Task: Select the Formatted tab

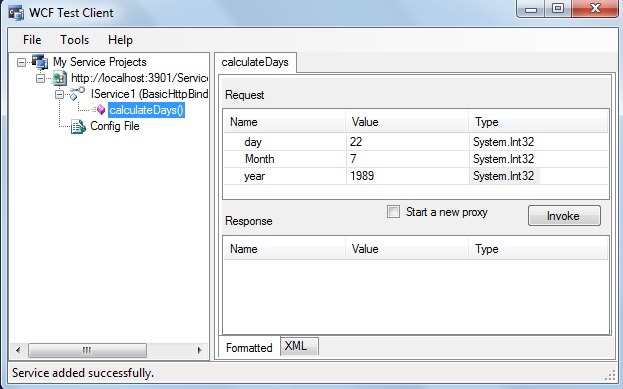Action: tap(249, 348)
